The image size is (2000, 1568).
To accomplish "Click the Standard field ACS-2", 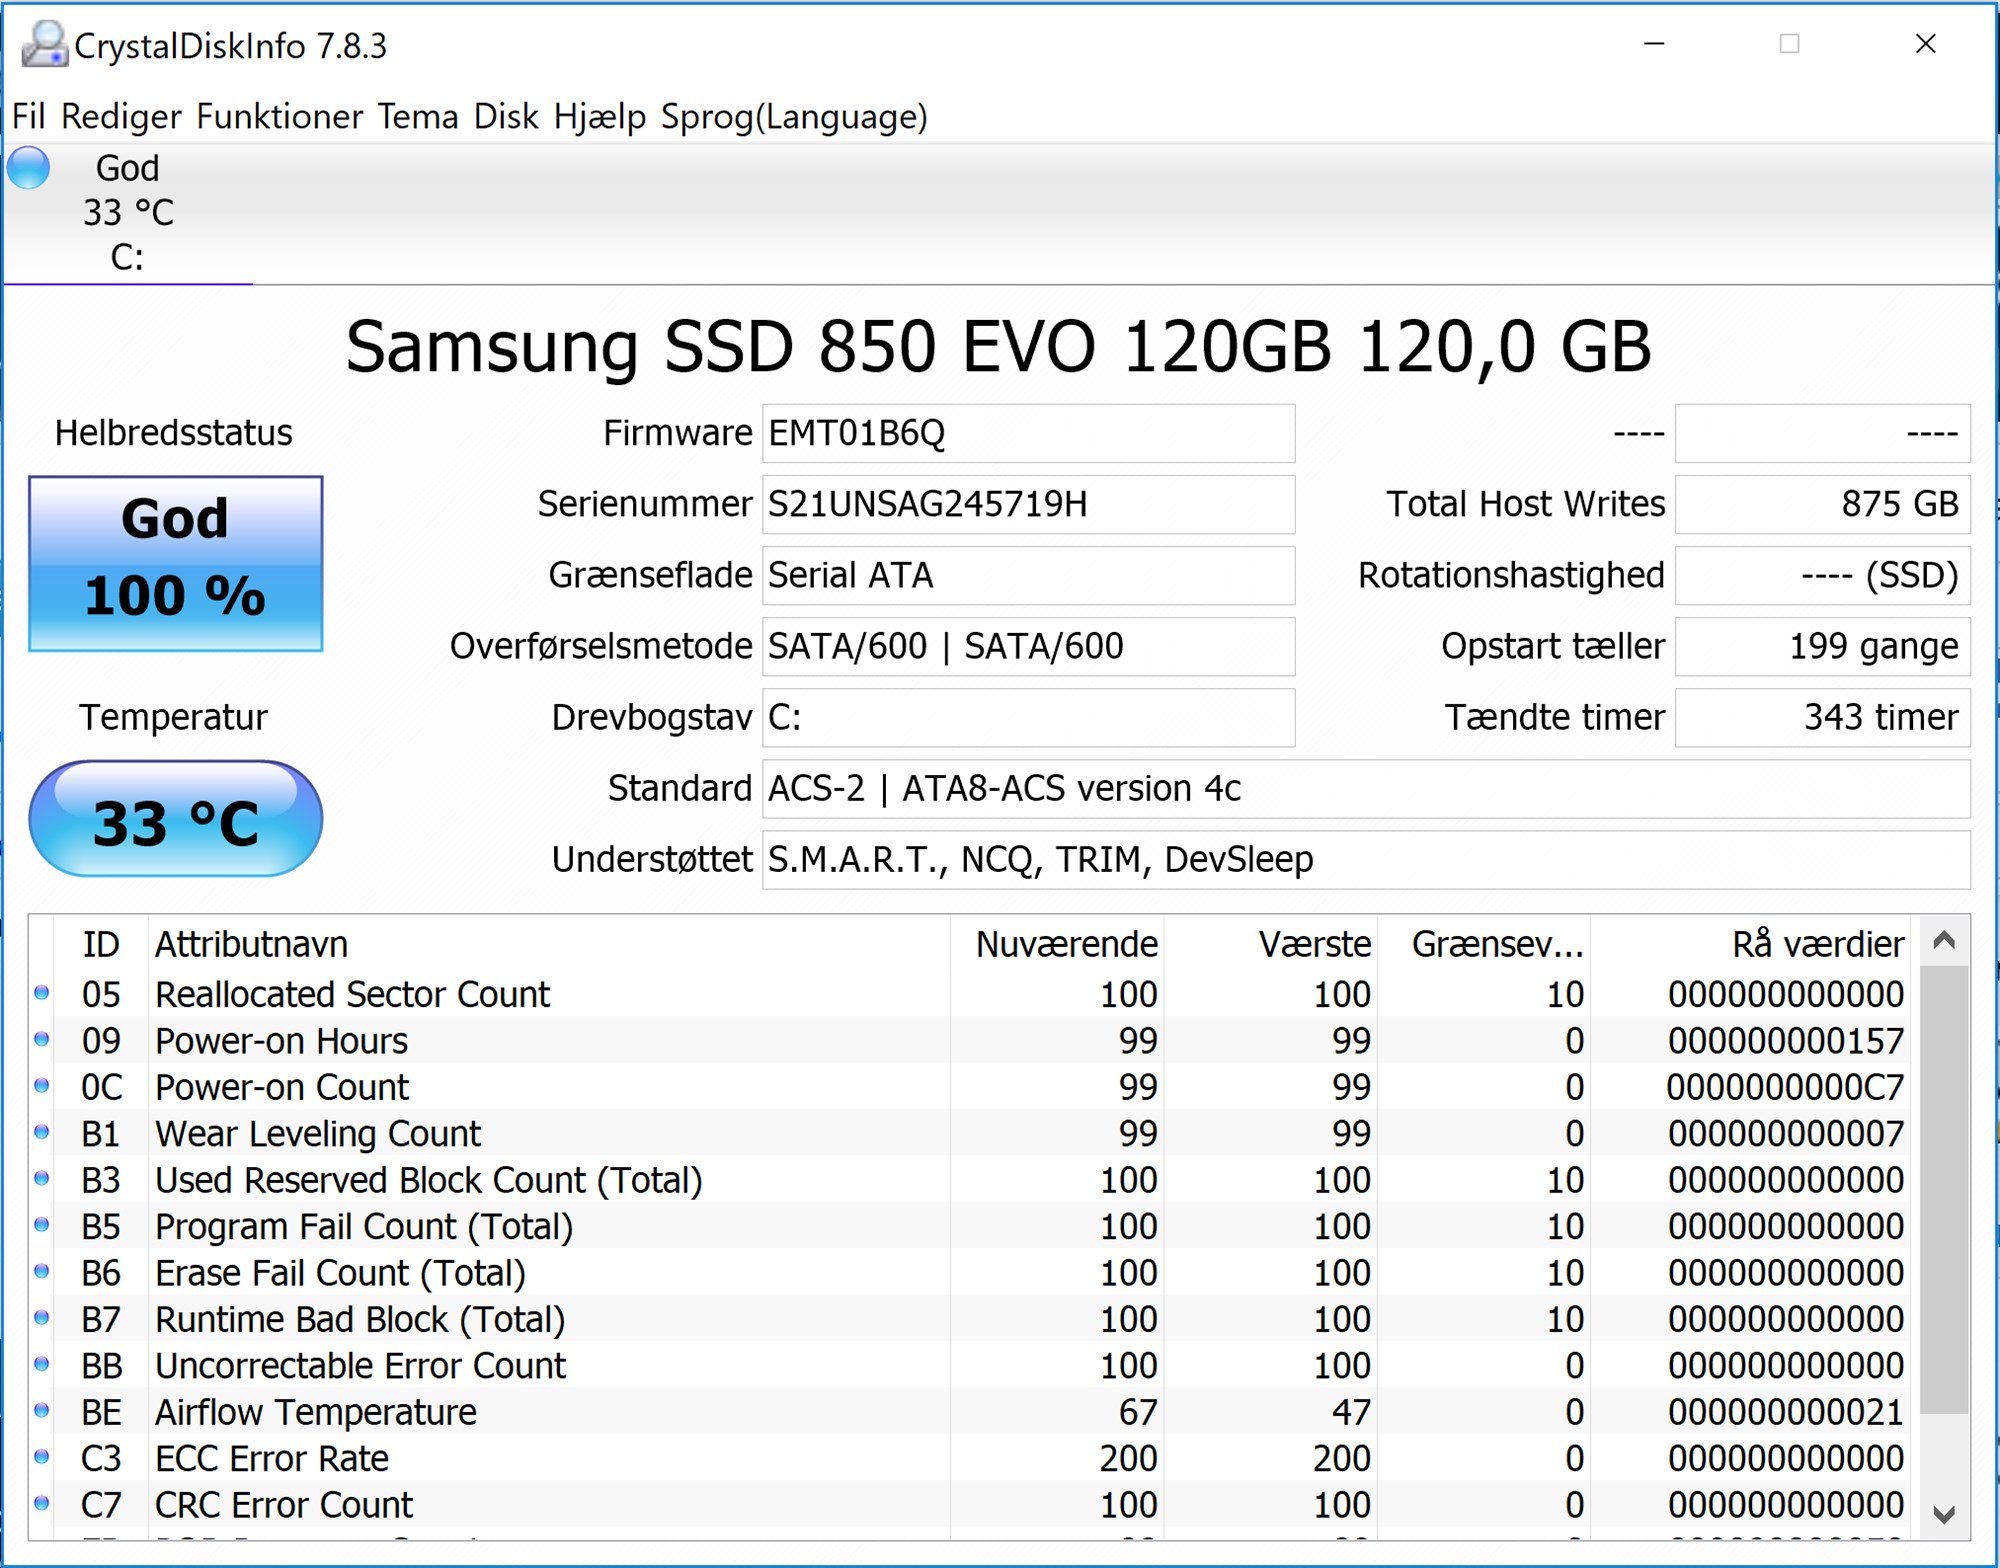I will tap(1367, 789).
